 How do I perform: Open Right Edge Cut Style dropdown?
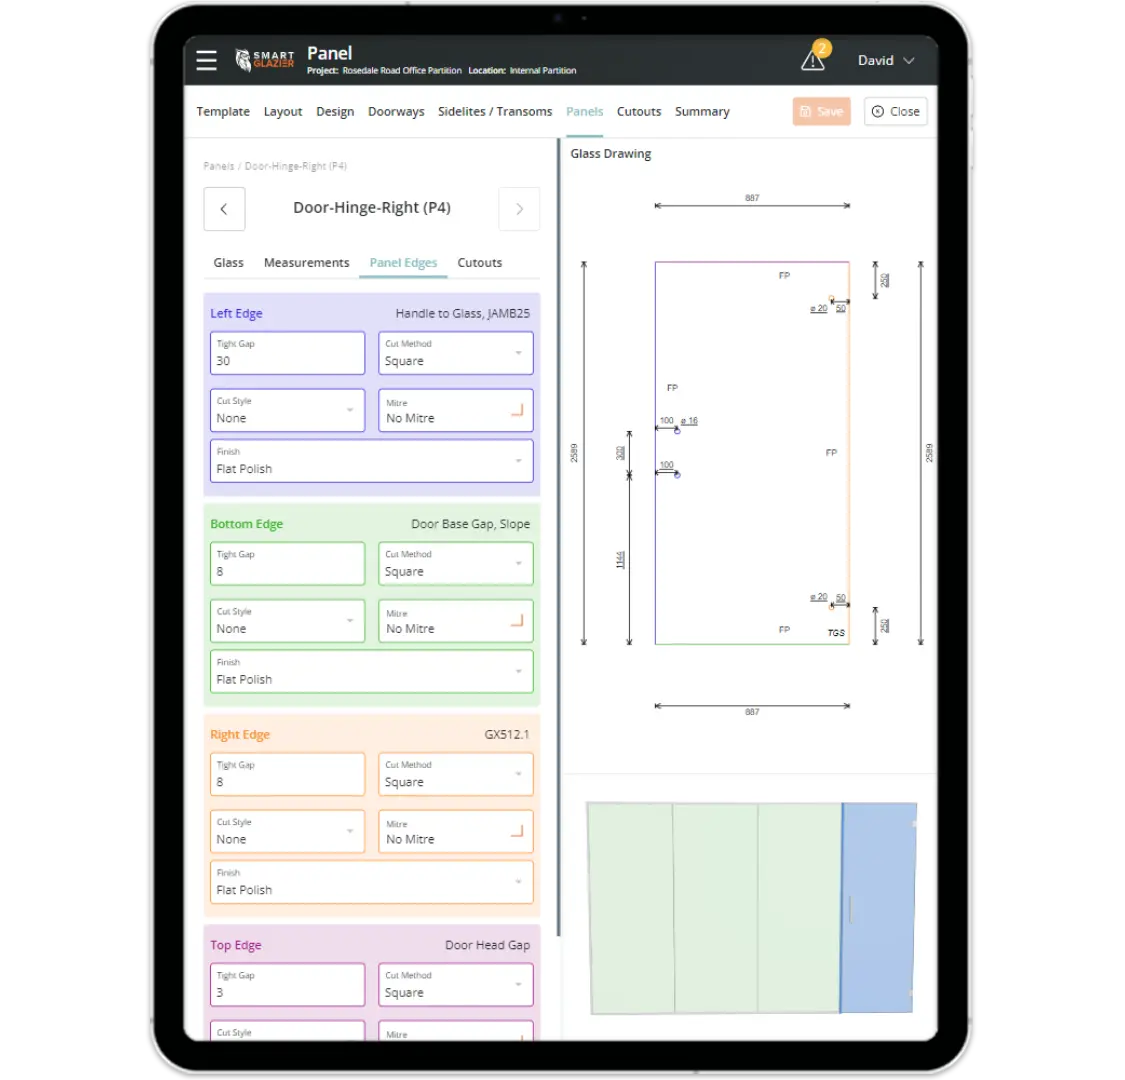click(287, 831)
